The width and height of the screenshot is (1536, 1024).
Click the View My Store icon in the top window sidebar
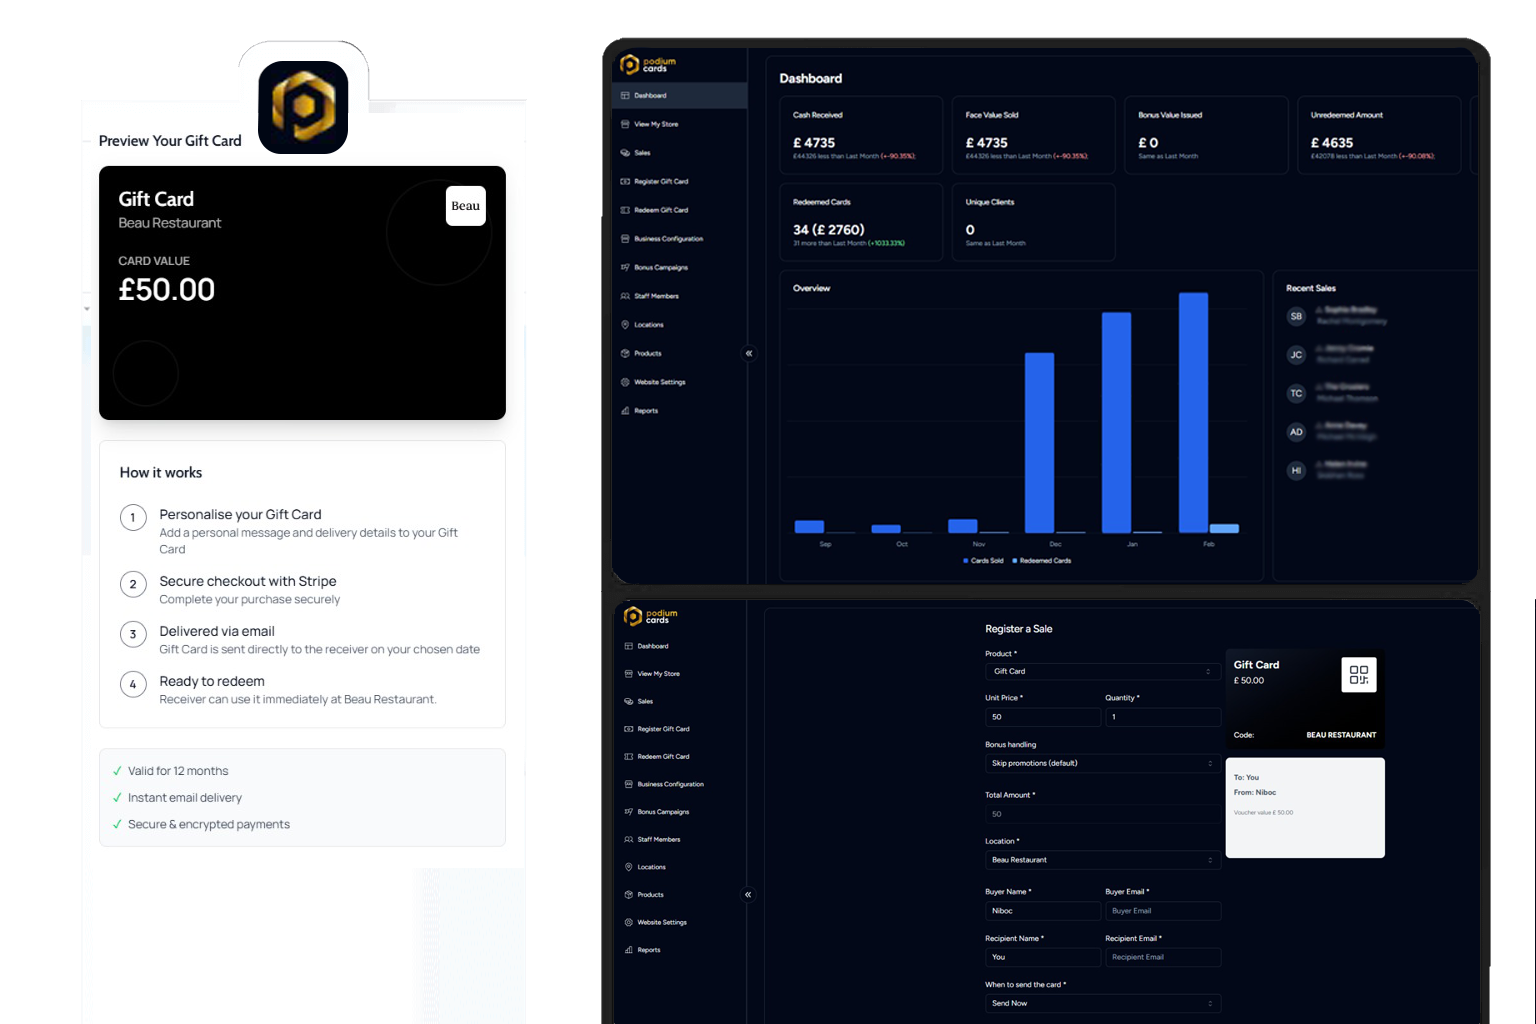(x=625, y=124)
